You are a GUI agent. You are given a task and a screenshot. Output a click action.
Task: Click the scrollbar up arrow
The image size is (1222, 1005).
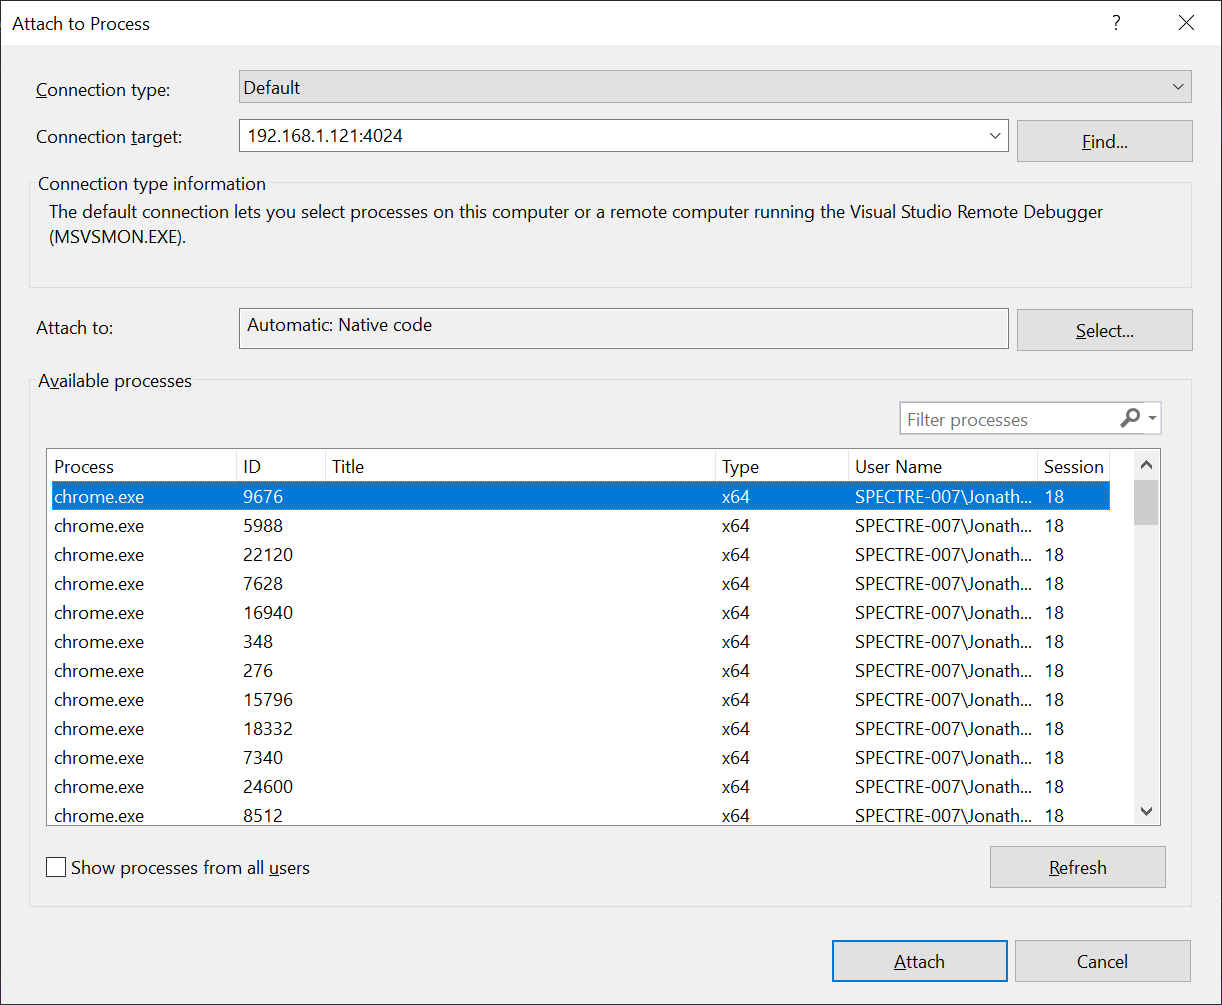[x=1146, y=464]
